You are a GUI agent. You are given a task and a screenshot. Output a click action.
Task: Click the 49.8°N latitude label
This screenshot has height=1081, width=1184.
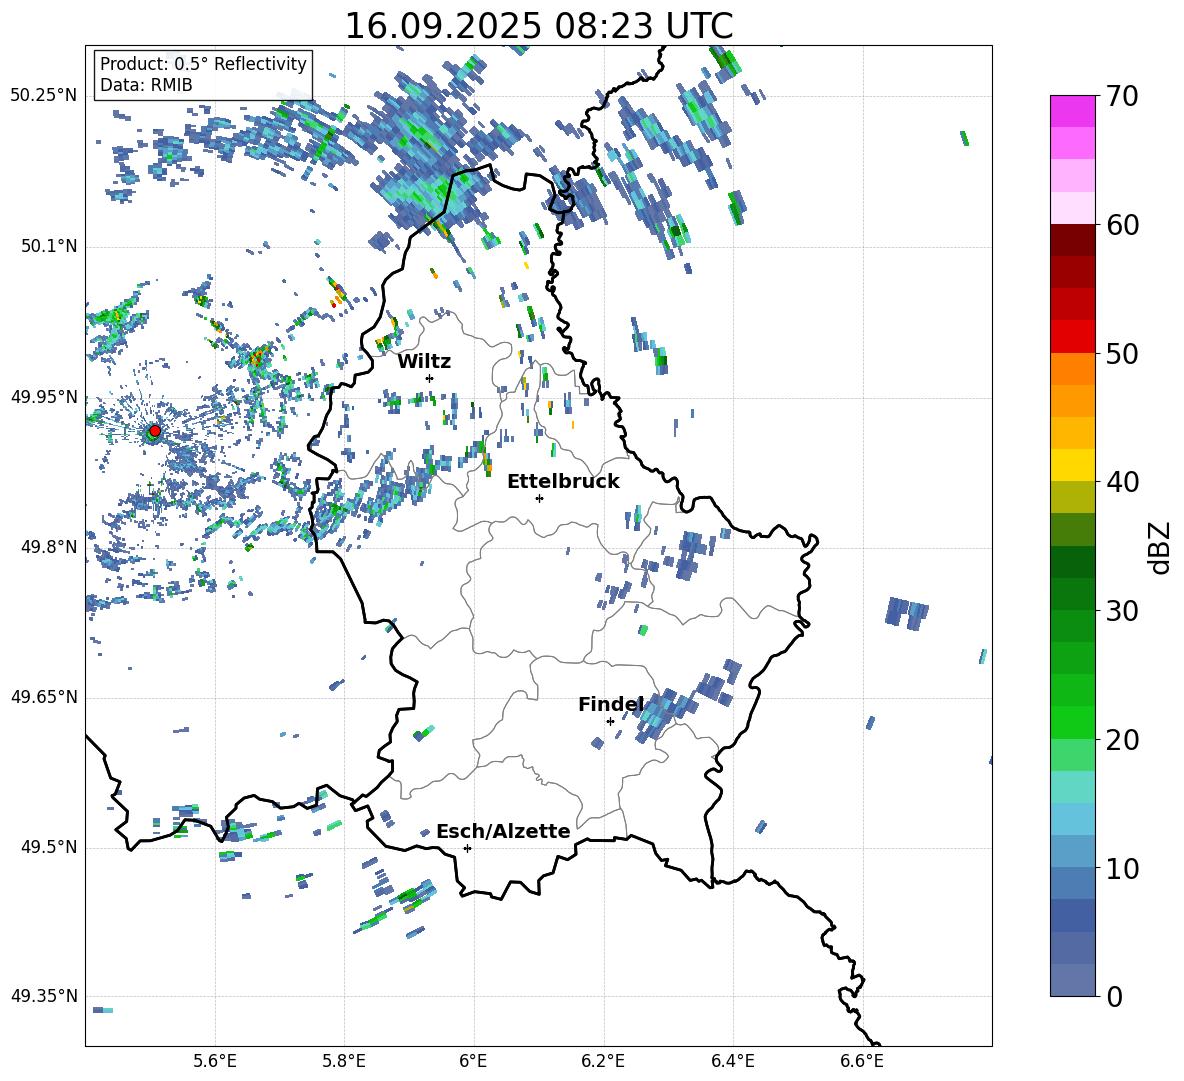[x=49, y=547]
